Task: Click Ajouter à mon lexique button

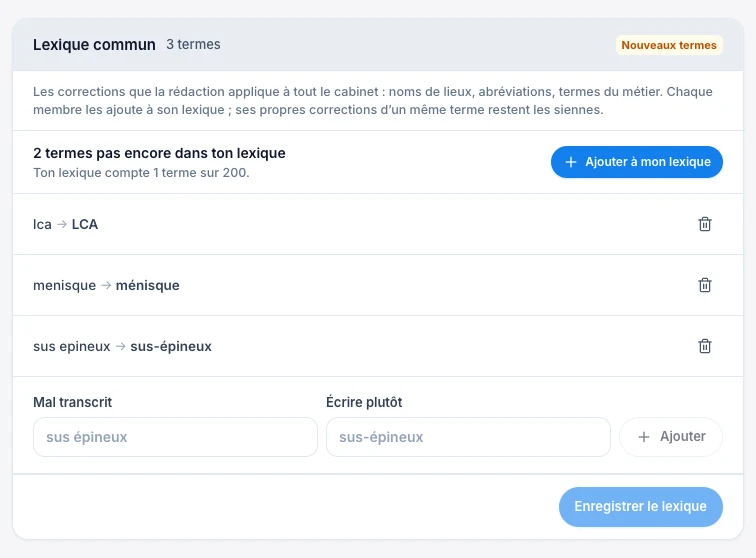Action: (636, 162)
